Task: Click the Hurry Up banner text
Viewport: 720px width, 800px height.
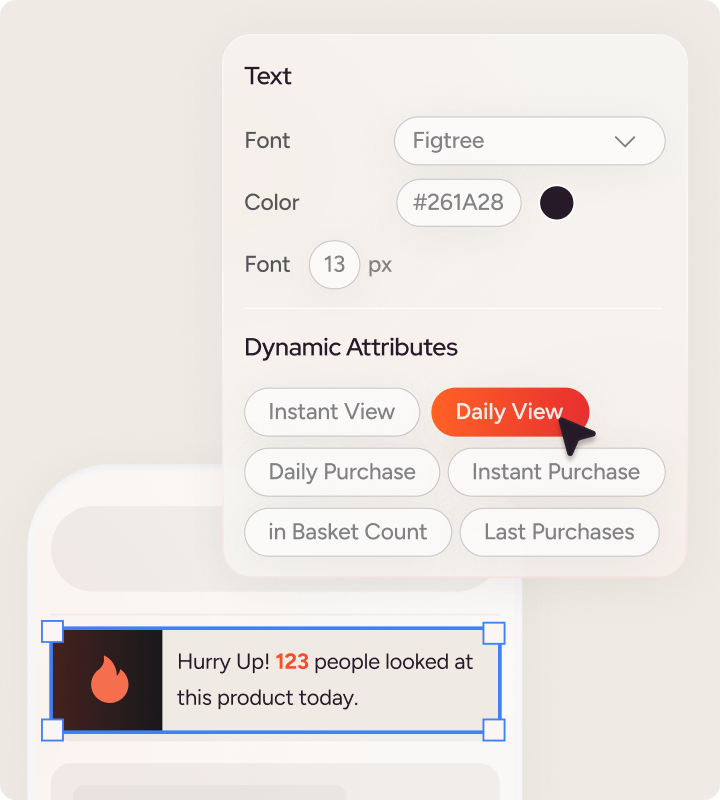Action: (325, 680)
